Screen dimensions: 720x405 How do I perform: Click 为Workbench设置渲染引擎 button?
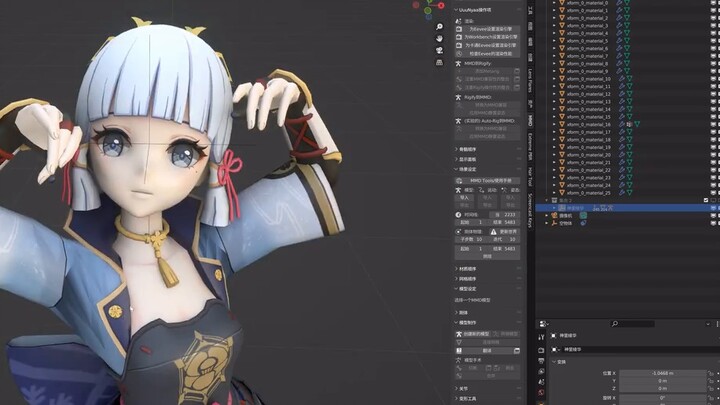(x=488, y=37)
